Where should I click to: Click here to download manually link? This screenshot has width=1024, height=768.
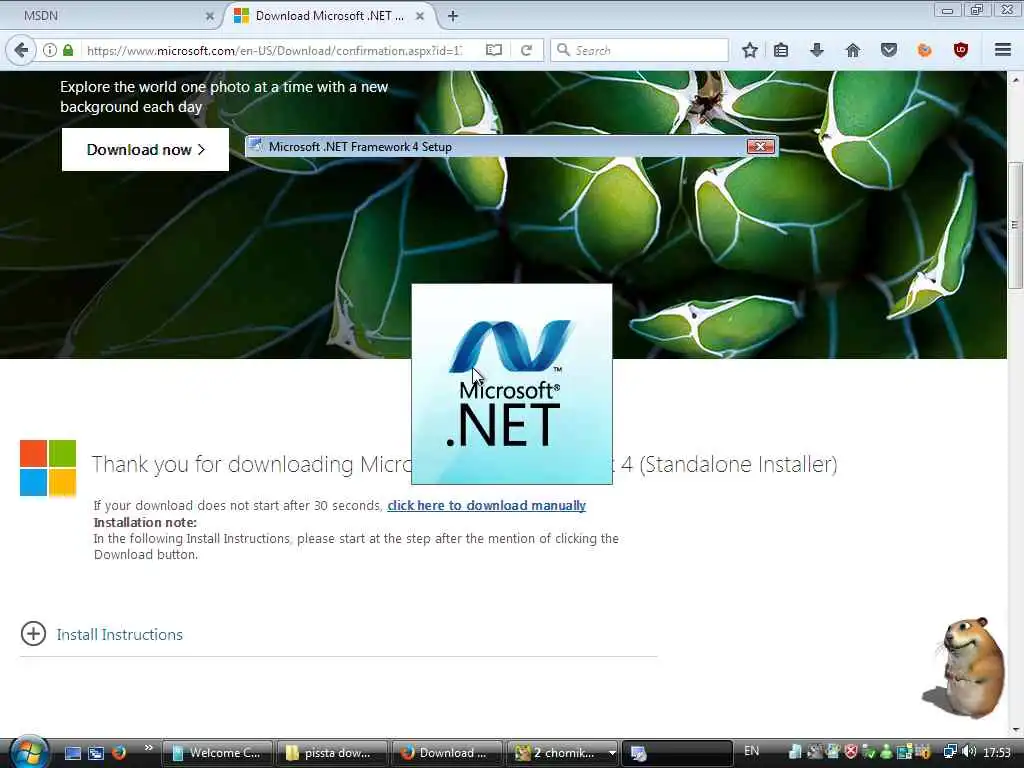[487, 505]
